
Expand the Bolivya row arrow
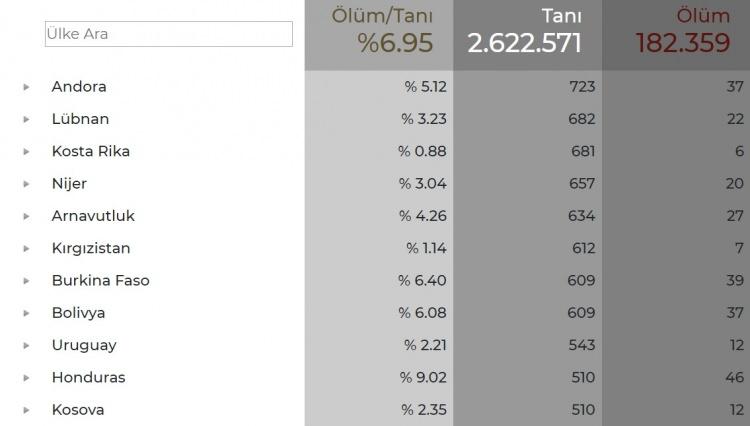click(27, 313)
